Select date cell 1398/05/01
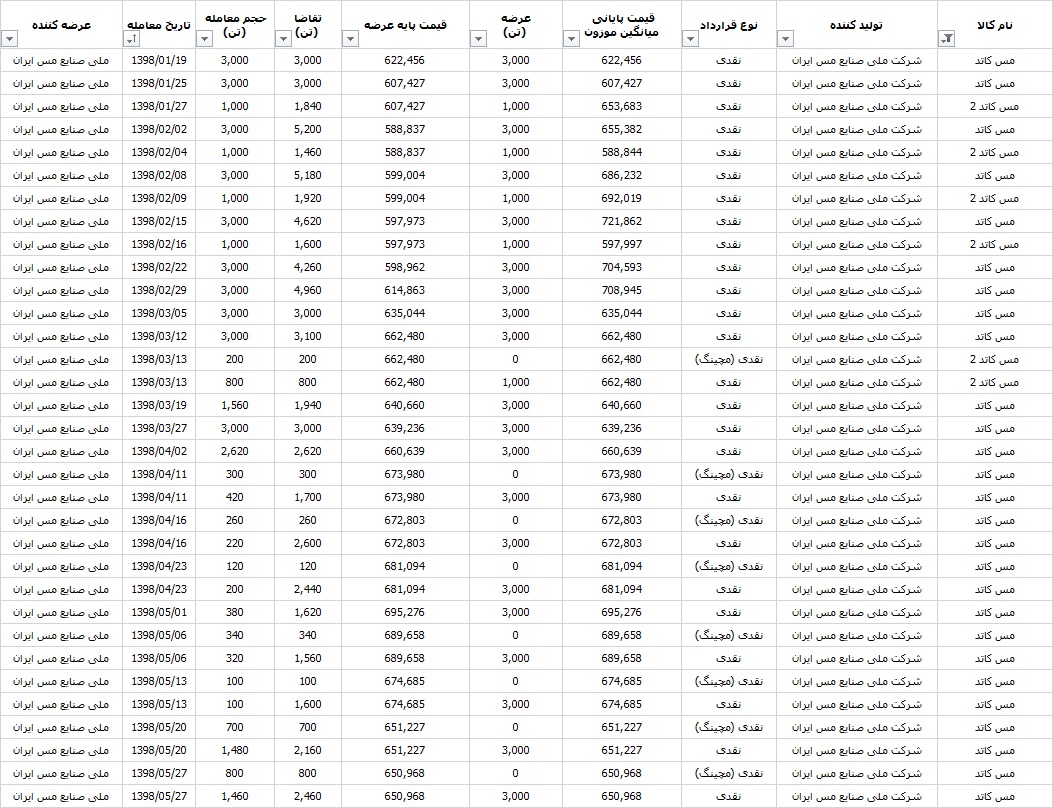The height and width of the screenshot is (808, 1053). (x=158, y=613)
